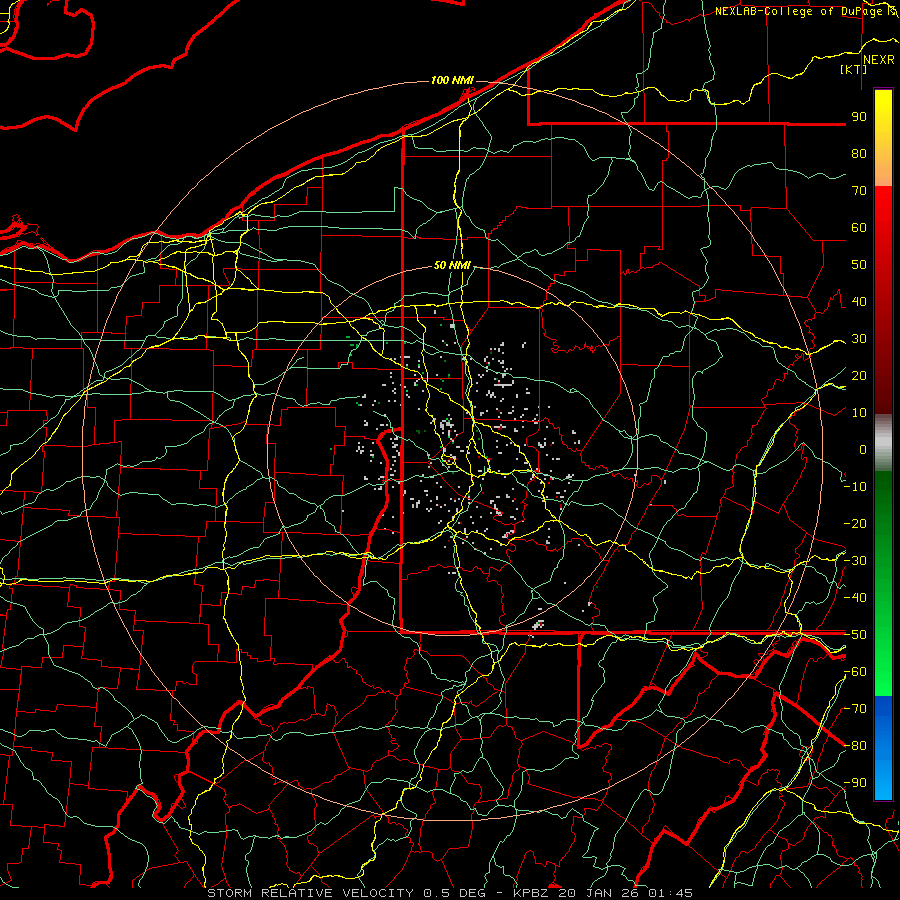Click the 01:45 timestamp in the caption
The width and height of the screenshot is (900, 900).
tap(670, 893)
